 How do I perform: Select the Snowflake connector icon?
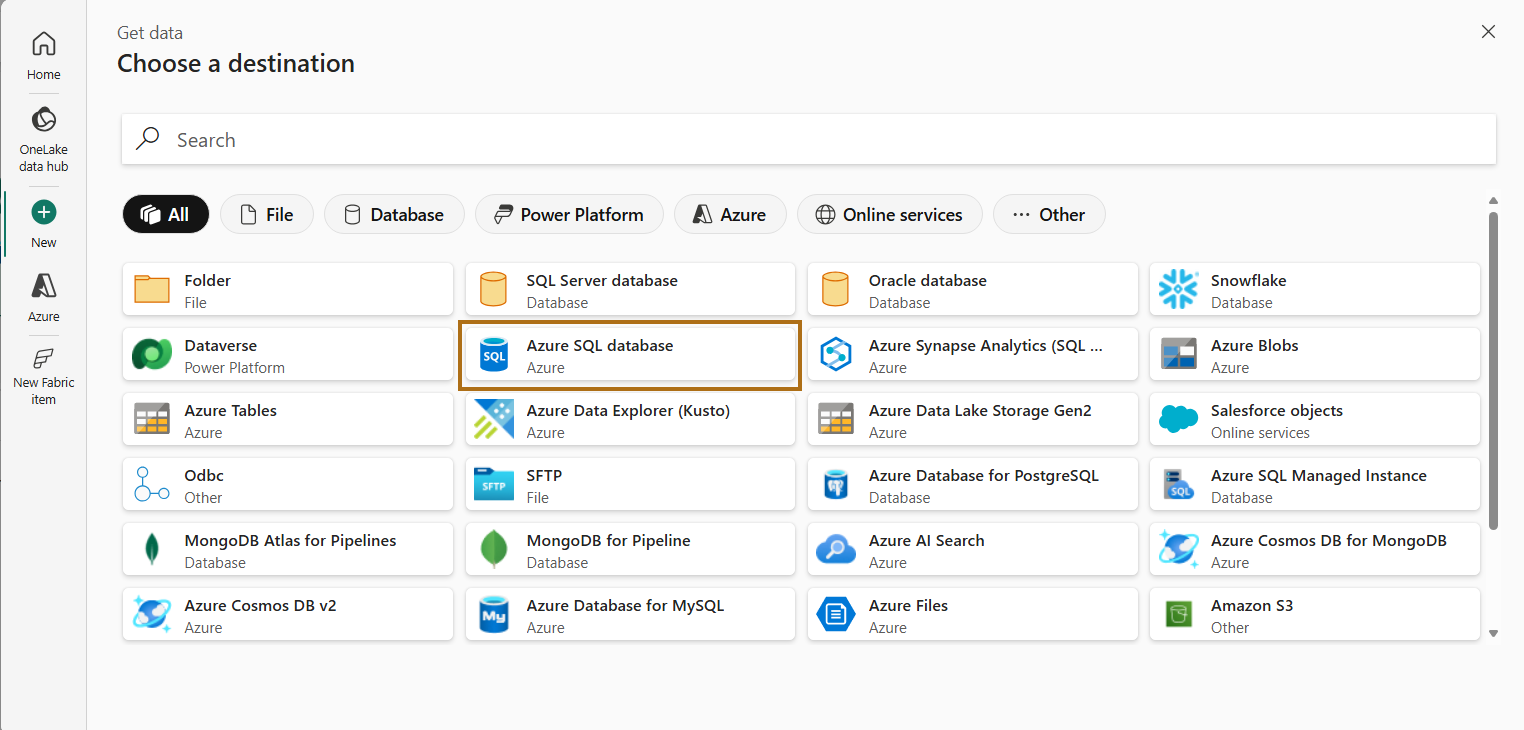tap(1178, 290)
